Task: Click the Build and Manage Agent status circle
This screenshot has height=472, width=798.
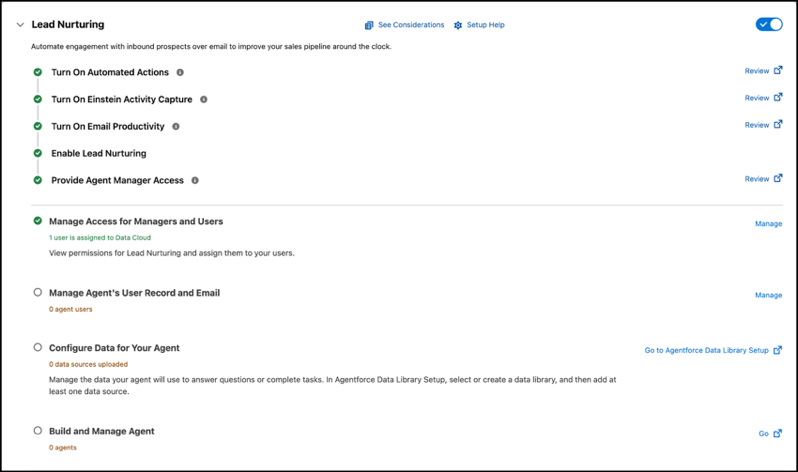Action: click(38, 431)
